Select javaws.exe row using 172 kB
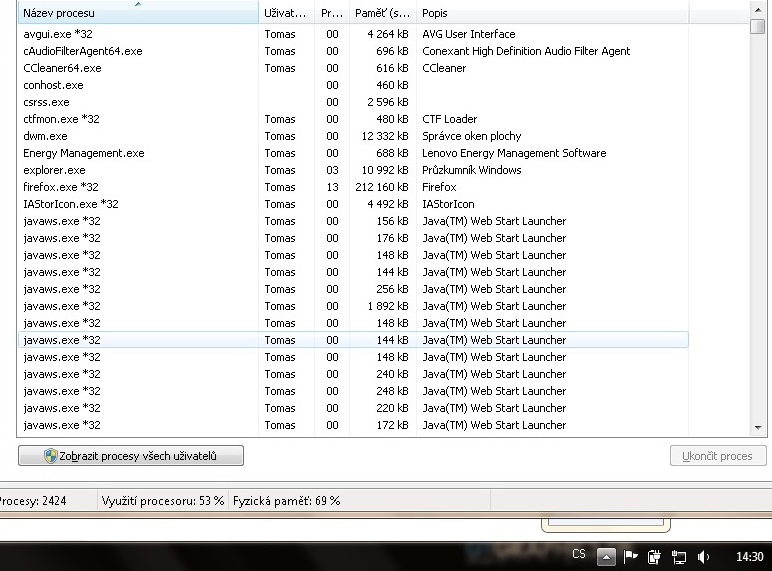The height and width of the screenshot is (571, 772). (353, 425)
